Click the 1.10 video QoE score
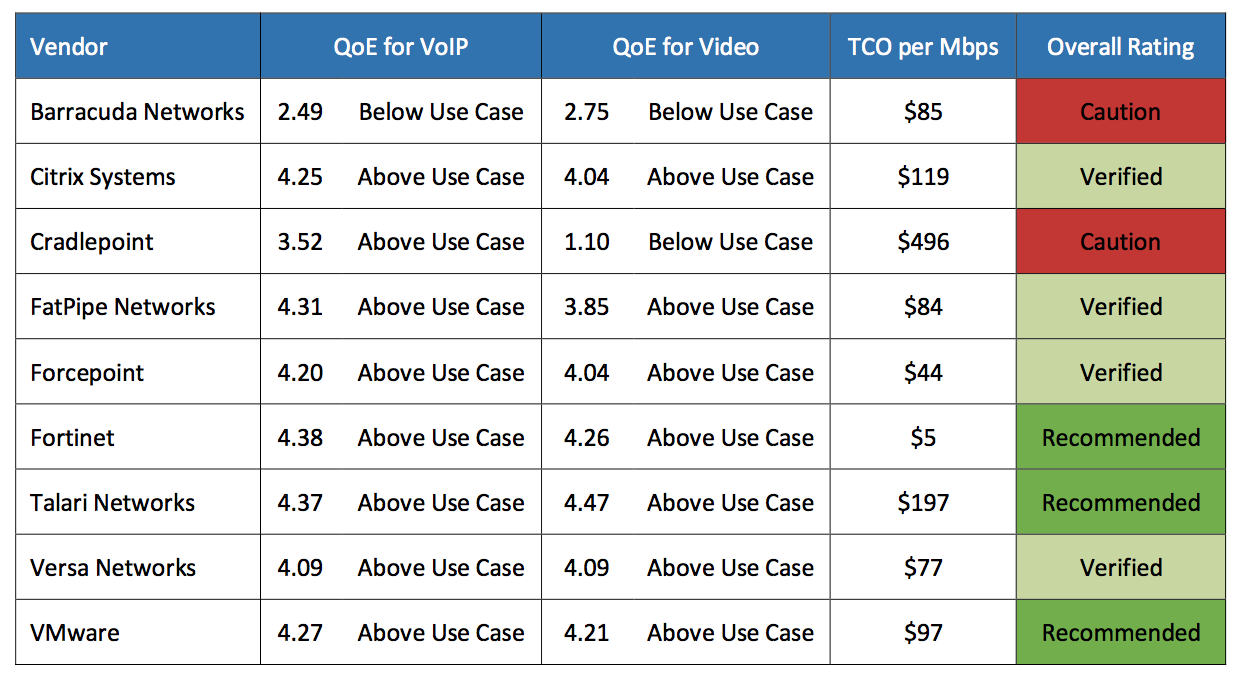Viewport: 1236px width, 674px height. pyautogui.click(x=586, y=242)
